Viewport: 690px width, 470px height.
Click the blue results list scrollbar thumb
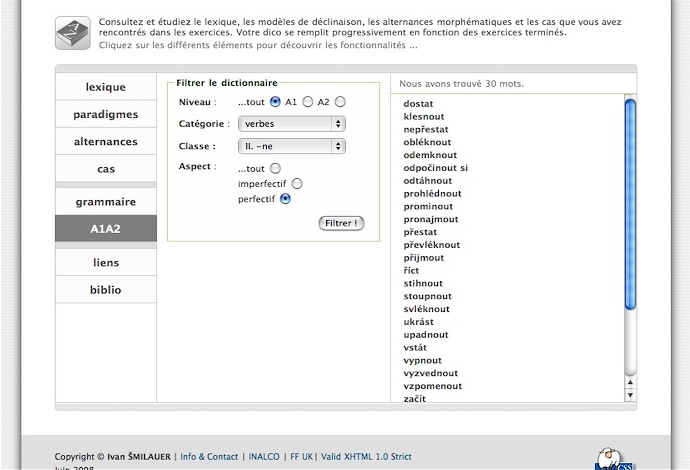pyautogui.click(x=630, y=205)
